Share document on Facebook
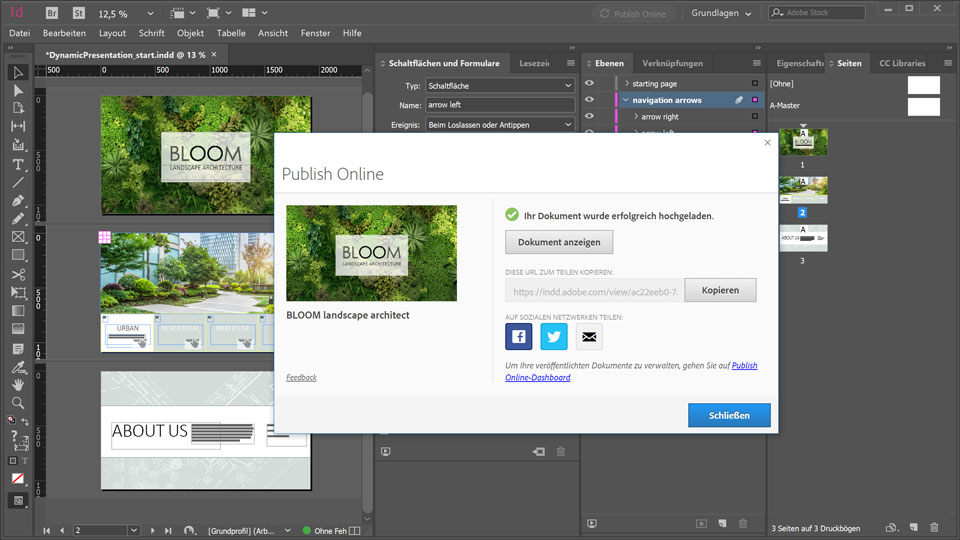This screenshot has width=960, height=540. click(519, 336)
